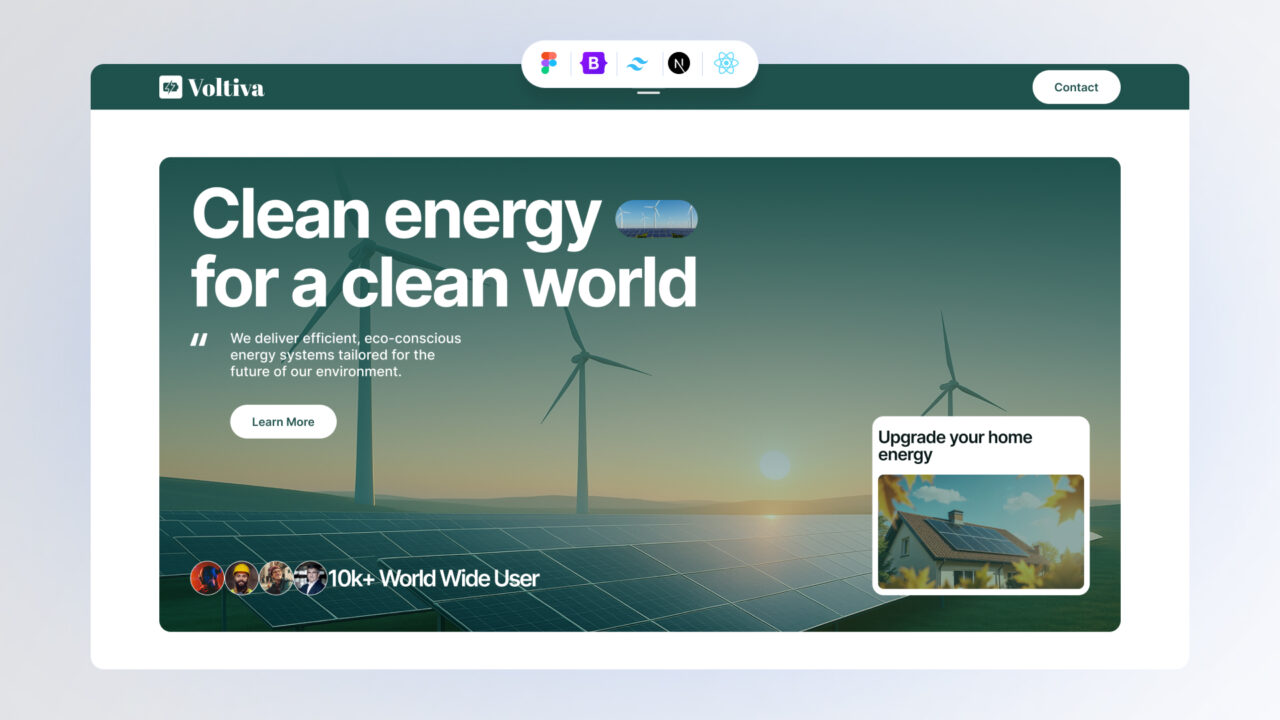Click the 'Upgrade your home energy' card title

pyautogui.click(x=954, y=446)
